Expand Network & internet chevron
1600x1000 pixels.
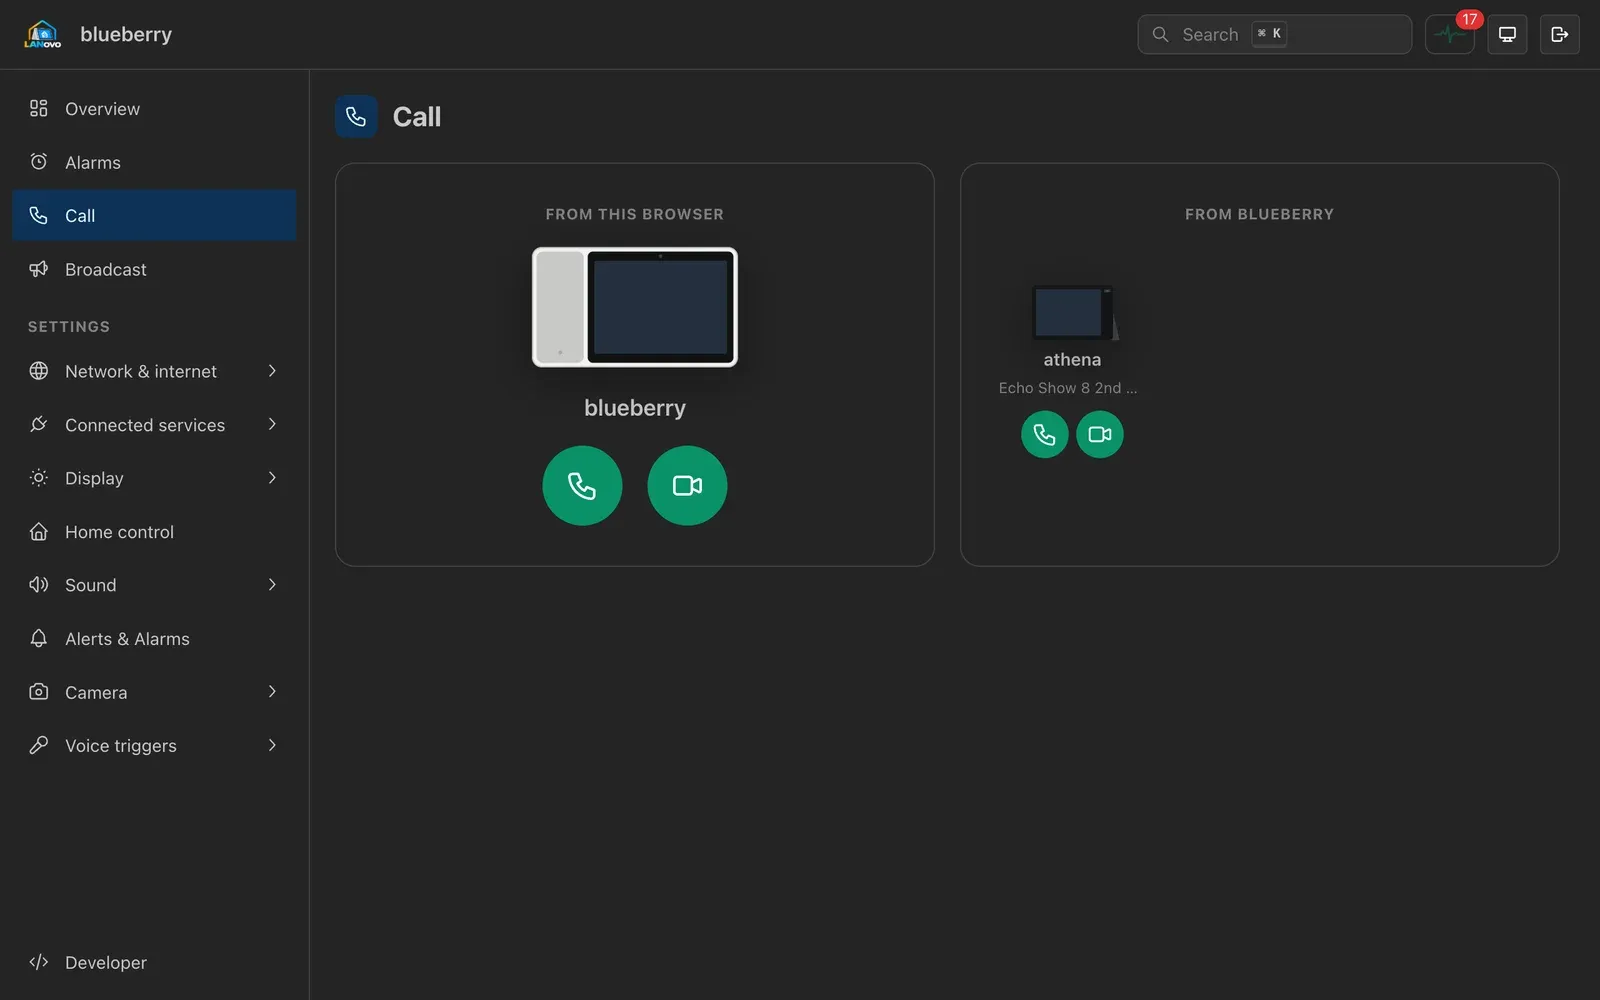point(272,371)
